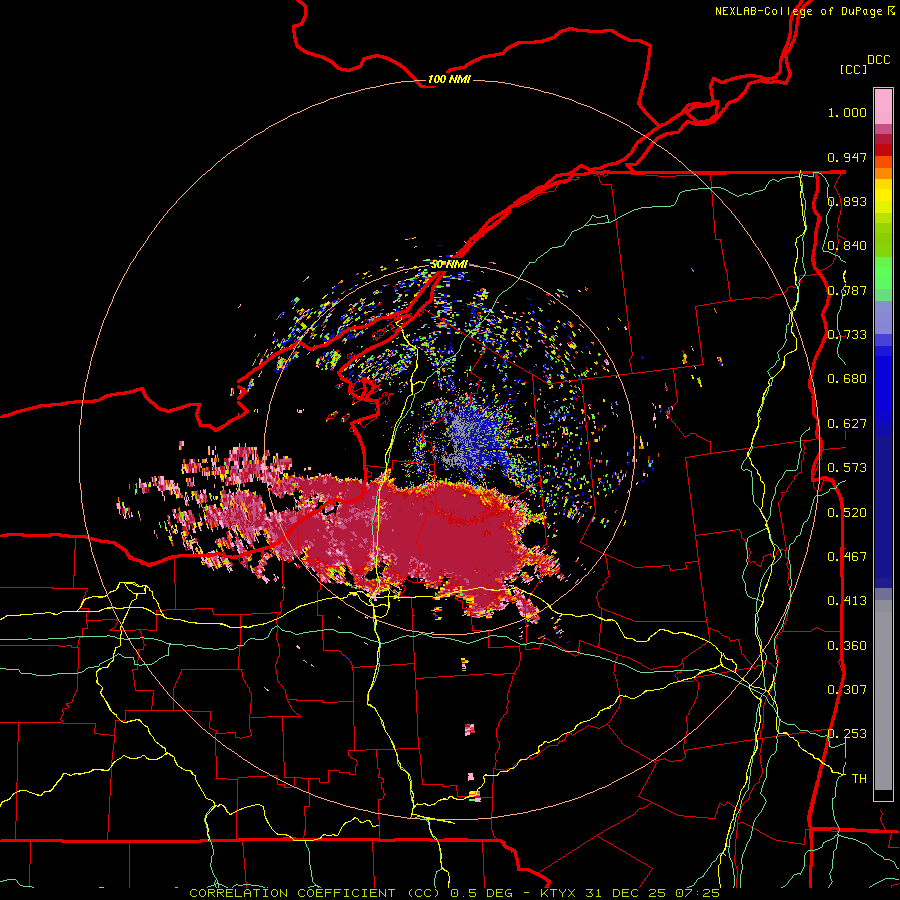The width and height of the screenshot is (900, 900).
Task: Click the 0.413 scale value
Action: 847,601
